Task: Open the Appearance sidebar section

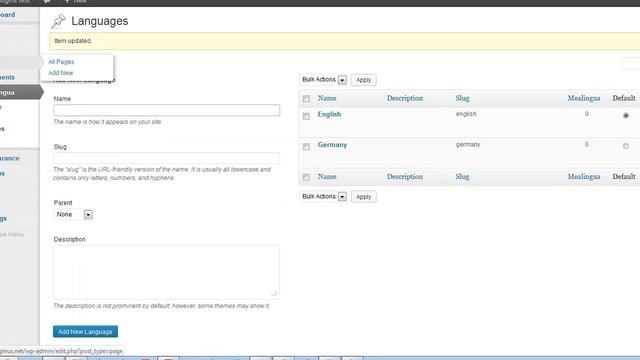Action: (x=9, y=158)
